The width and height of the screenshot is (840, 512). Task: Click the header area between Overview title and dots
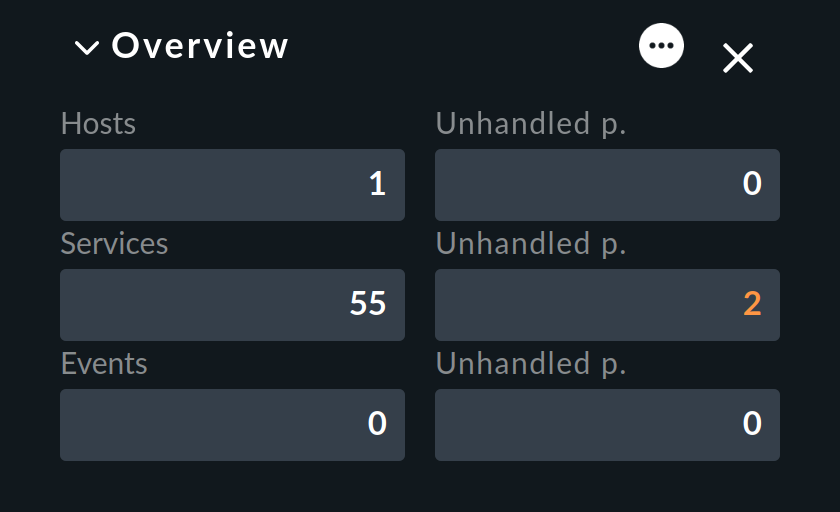coord(463,46)
